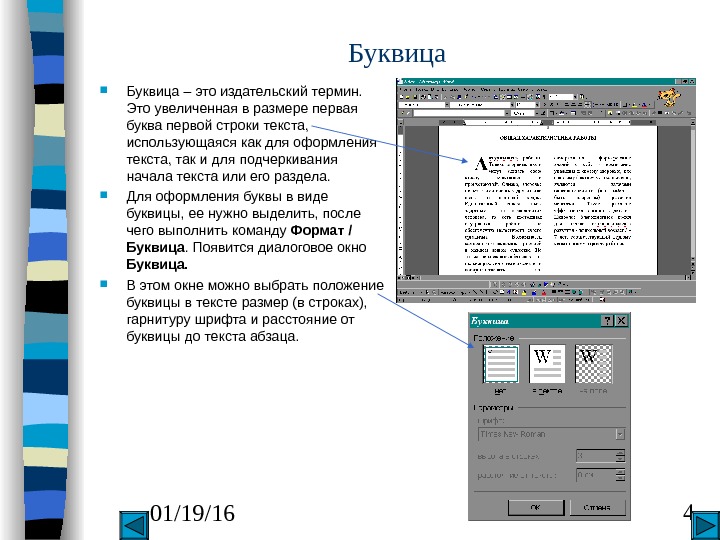
Task: Click the Open icon in Word toolbar
Action: click(408, 97)
